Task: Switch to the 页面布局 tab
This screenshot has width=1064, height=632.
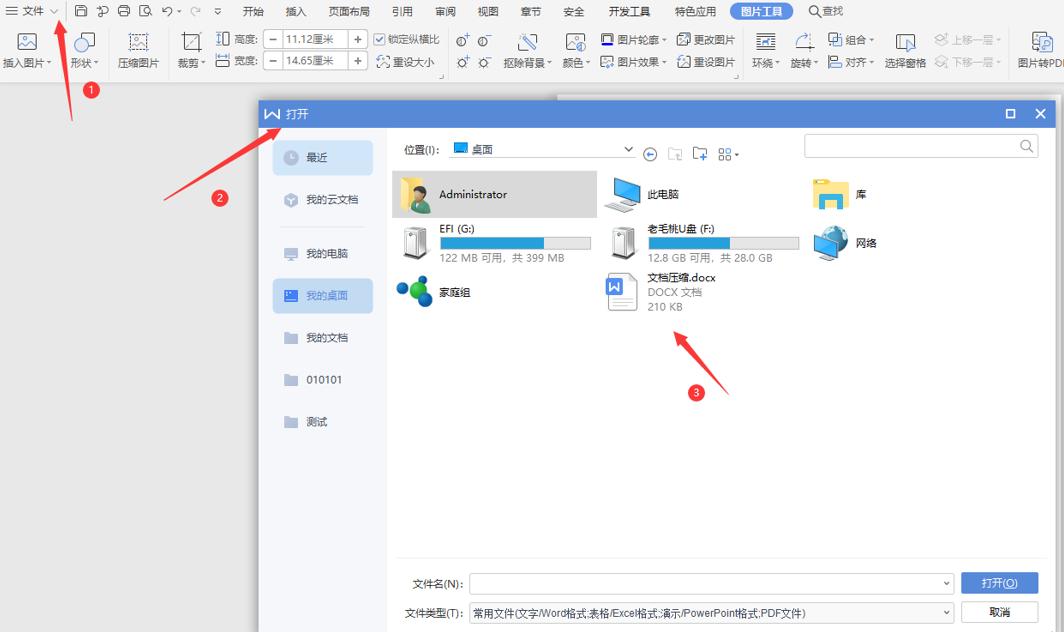Action: tap(349, 12)
